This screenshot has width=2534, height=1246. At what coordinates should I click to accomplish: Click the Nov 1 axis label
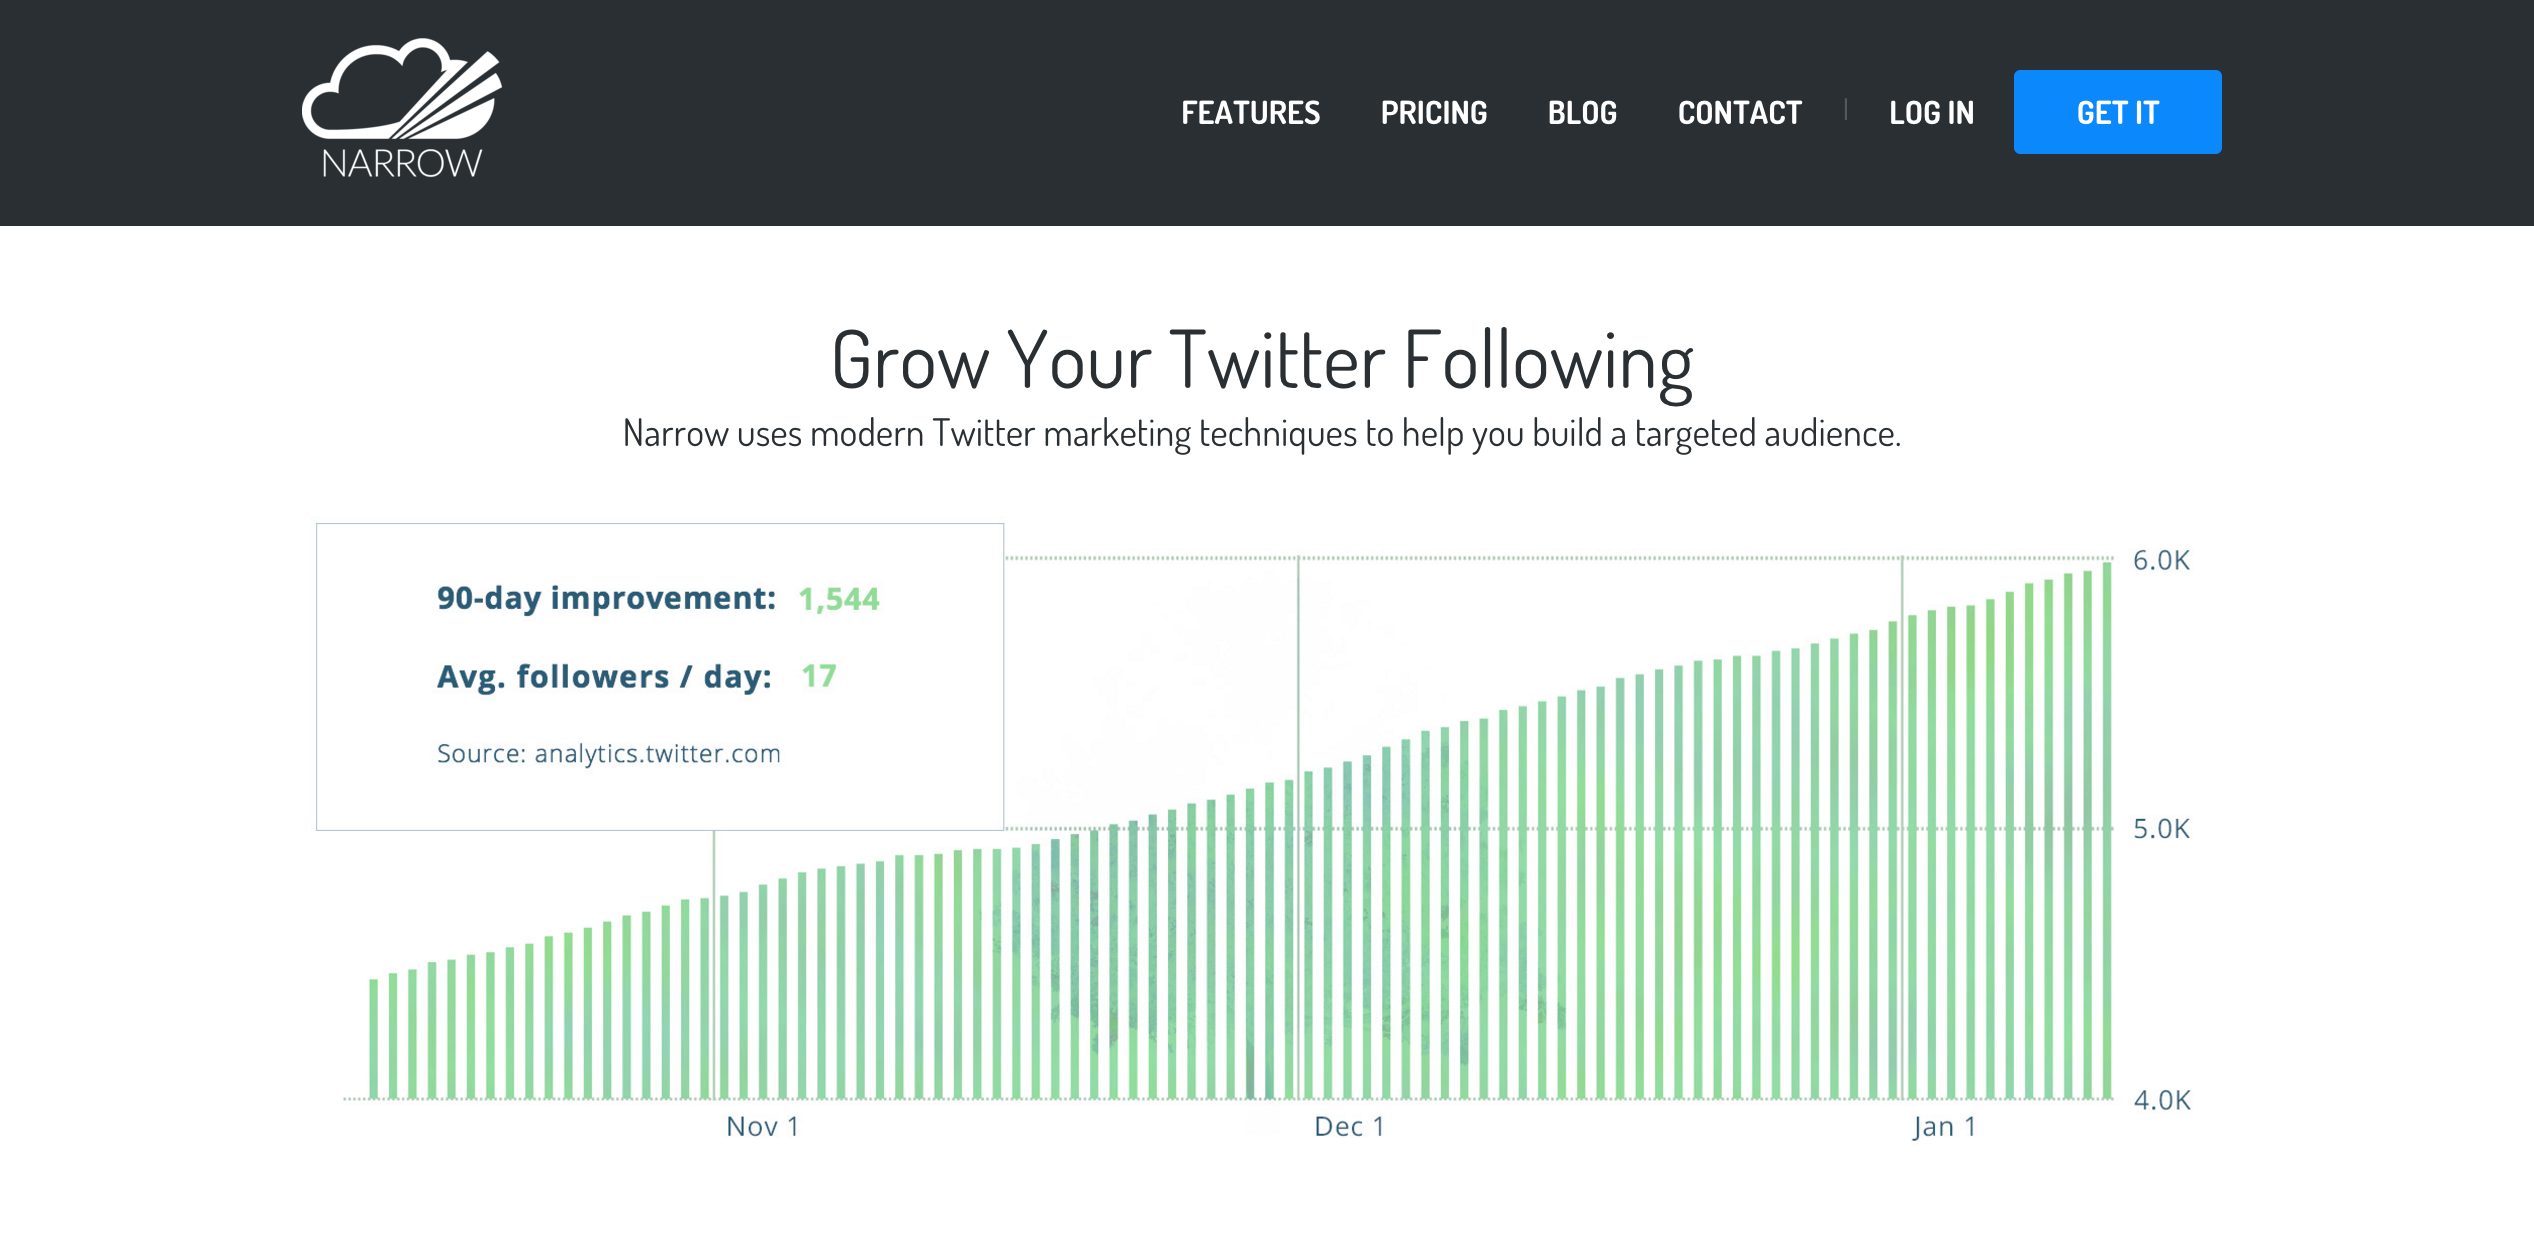(762, 1127)
